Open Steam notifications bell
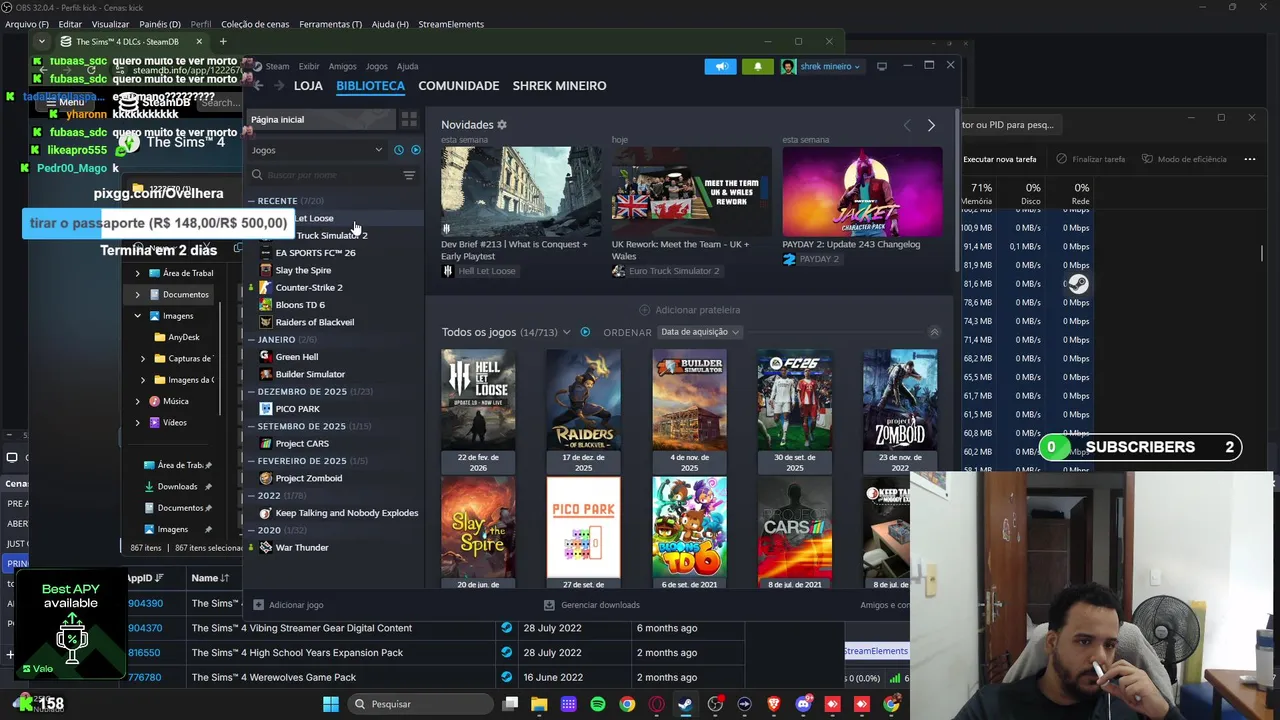The width and height of the screenshot is (1280, 720). tap(757, 66)
